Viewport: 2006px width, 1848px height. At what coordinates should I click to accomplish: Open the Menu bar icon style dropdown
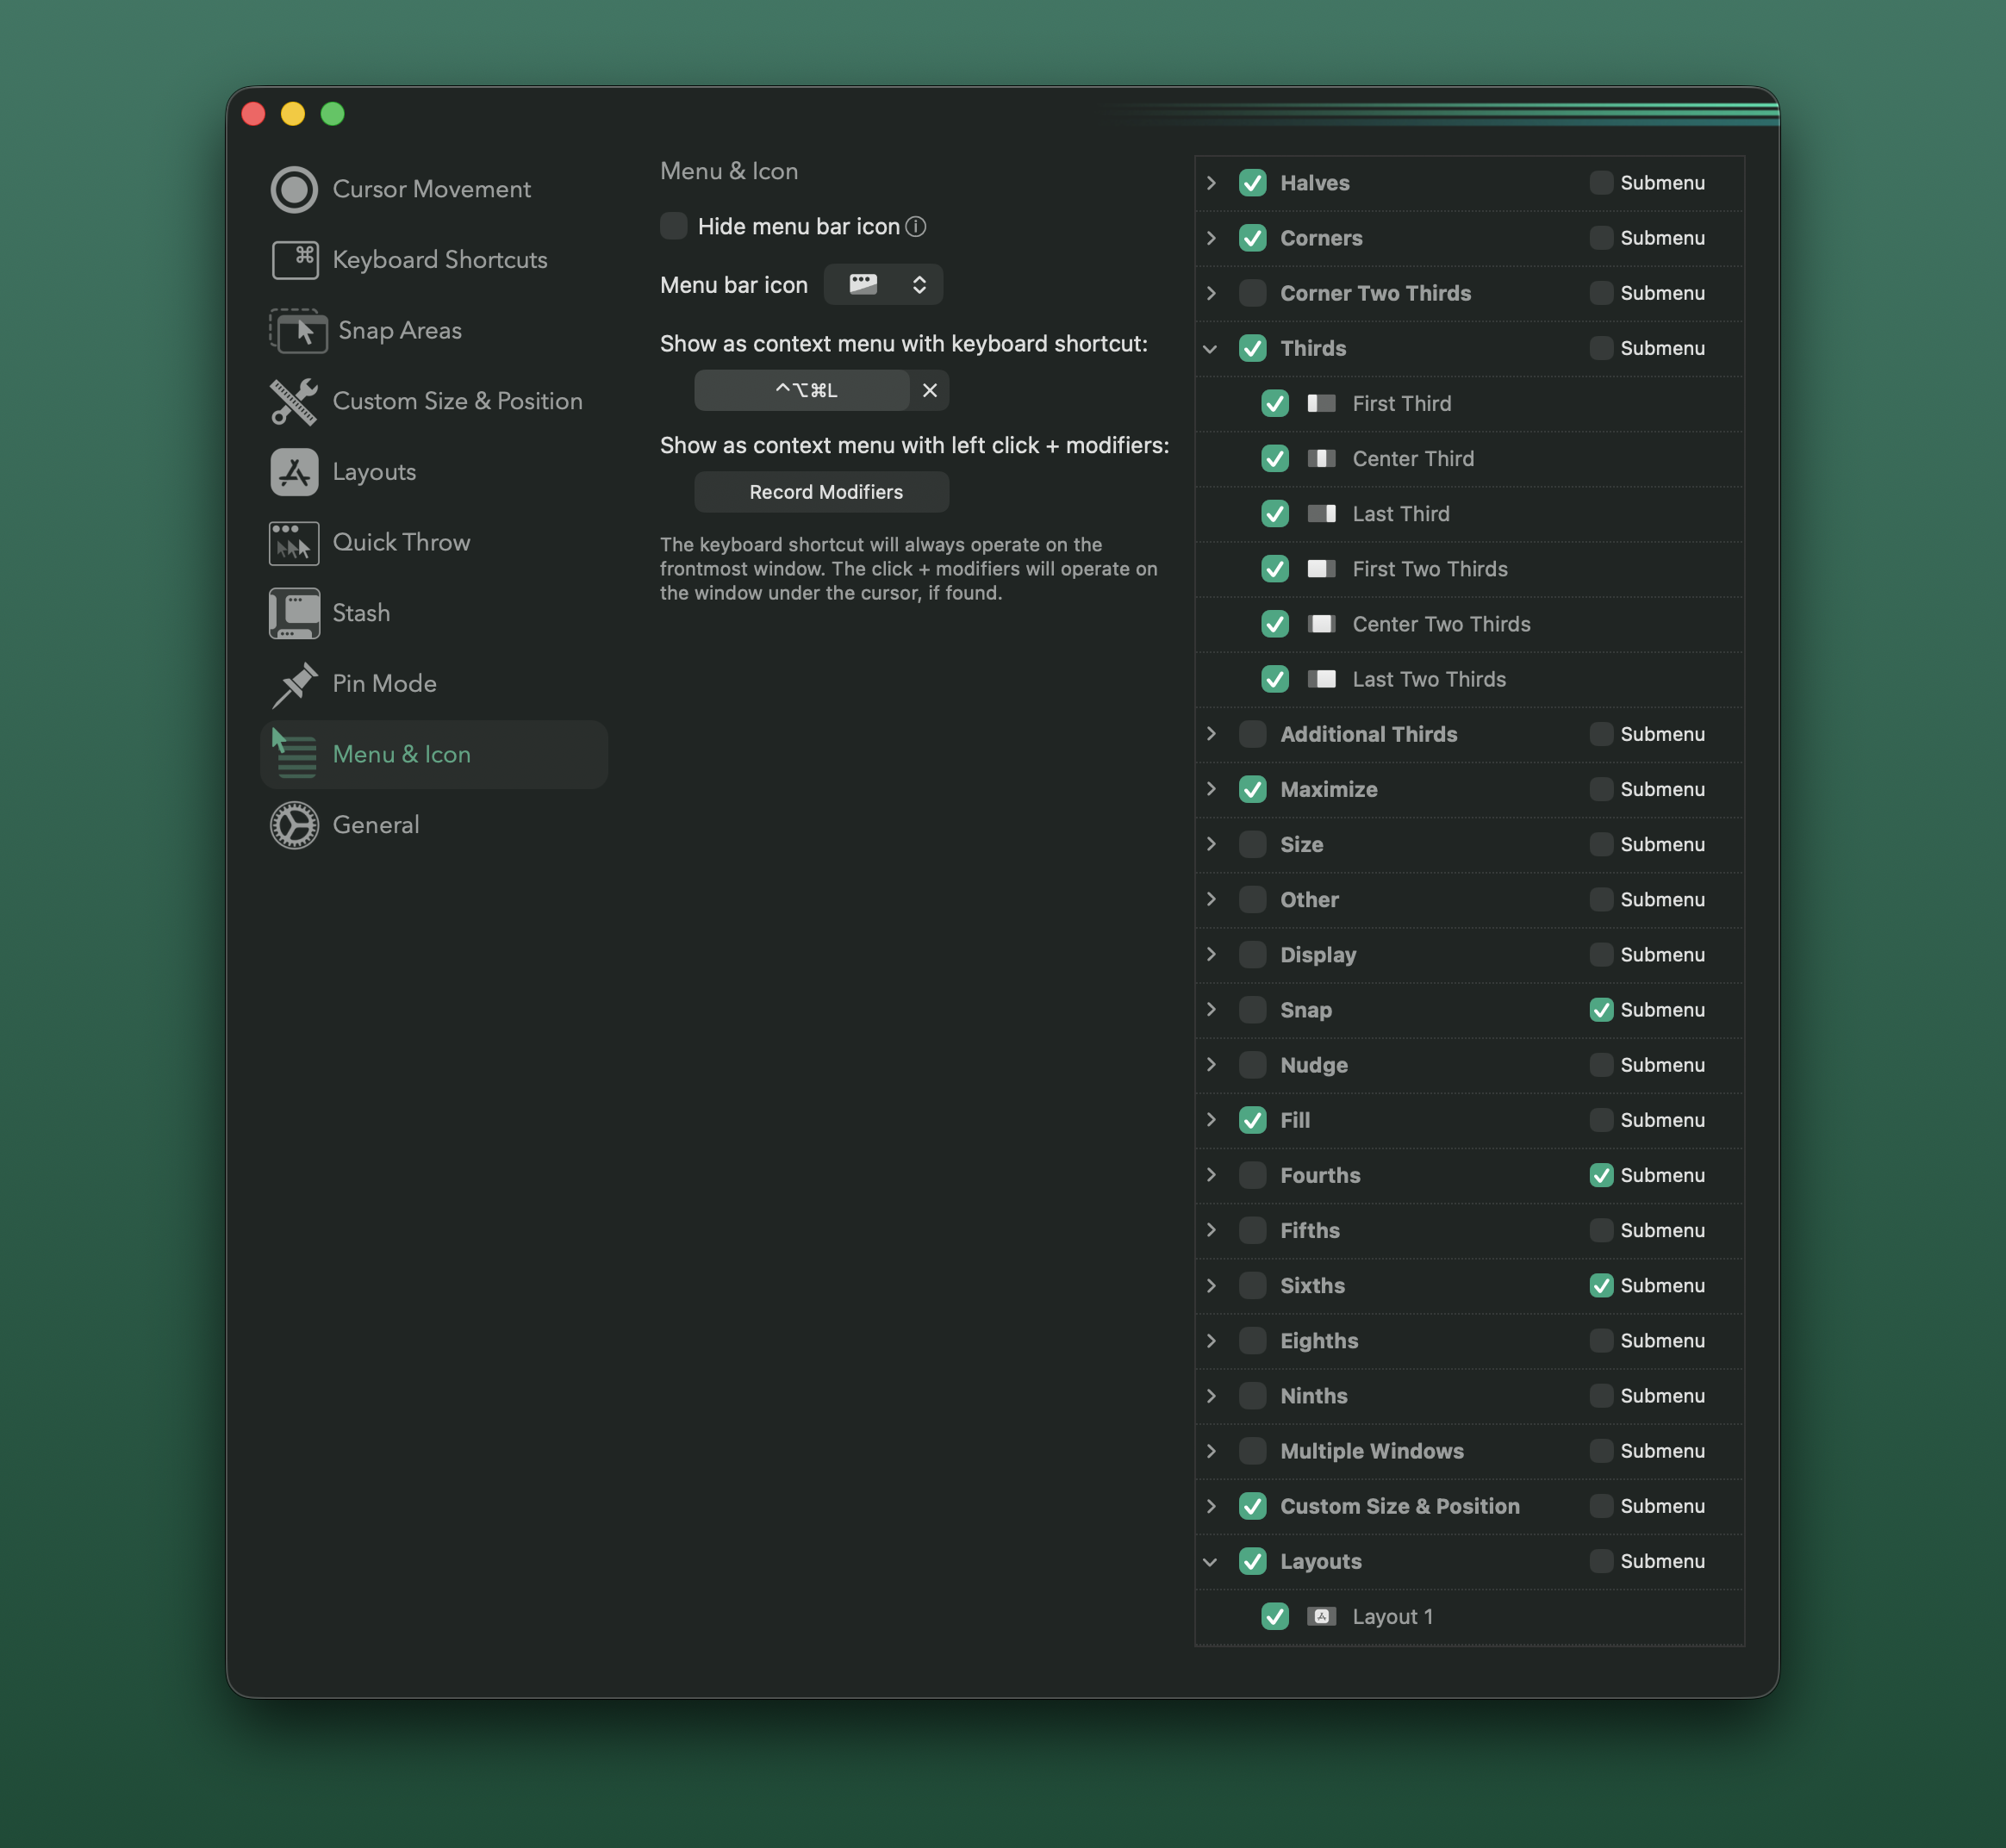coord(883,285)
